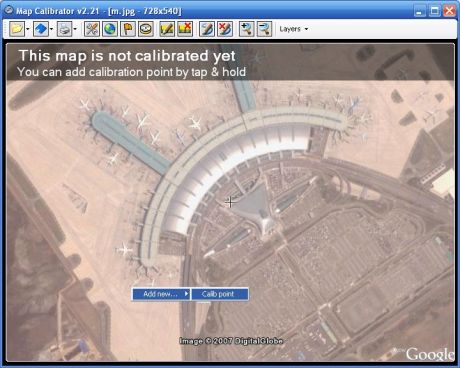Open the Layers dropdown menu
The width and height of the screenshot is (460, 368).
click(294, 29)
